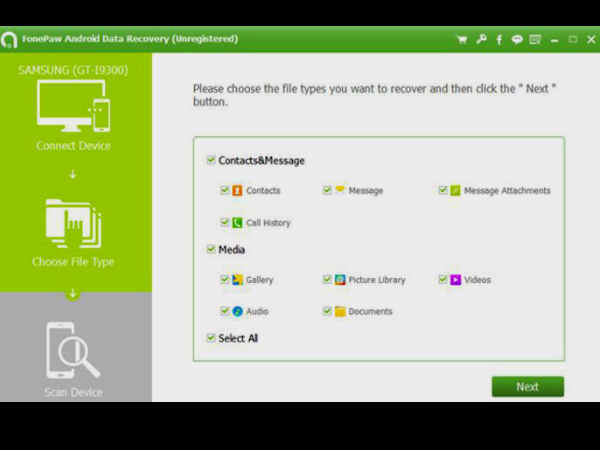Uncheck the Media group checkbox

click(x=211, y=249)
